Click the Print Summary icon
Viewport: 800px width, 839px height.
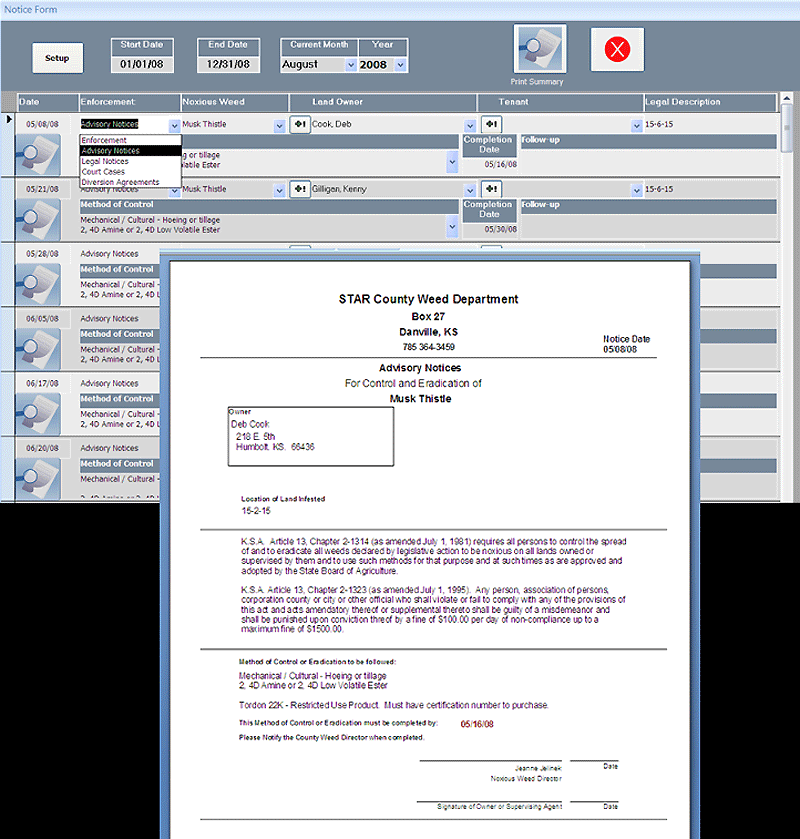pos(539,49)
